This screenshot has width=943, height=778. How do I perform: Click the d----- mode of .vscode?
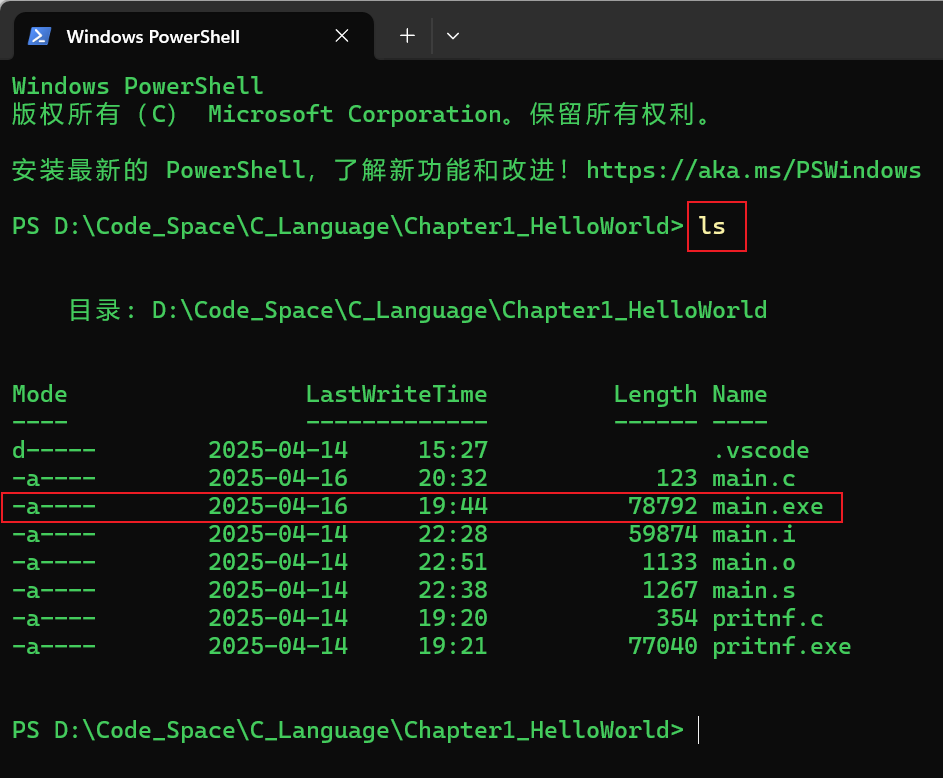point(54,450)
